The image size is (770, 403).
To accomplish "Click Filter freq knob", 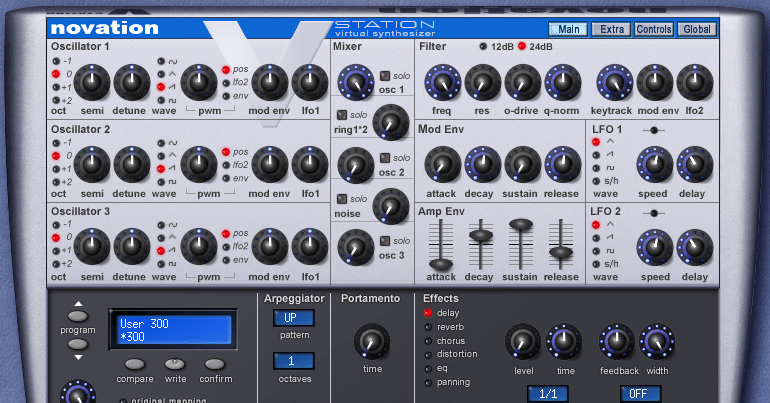I will 442,82.
